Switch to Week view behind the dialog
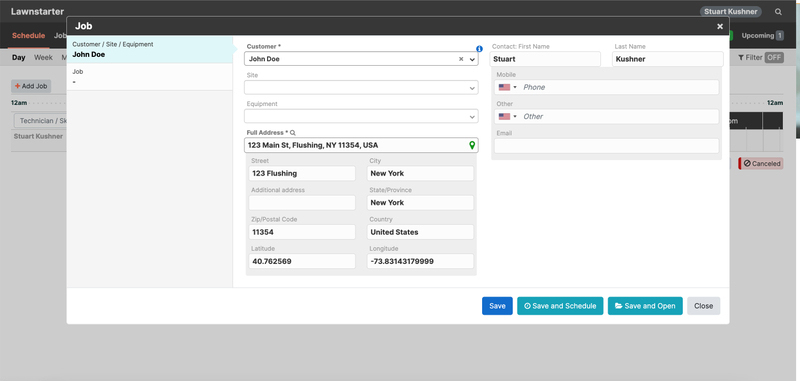This screenshot has width=800, height=381. (43, 58)
